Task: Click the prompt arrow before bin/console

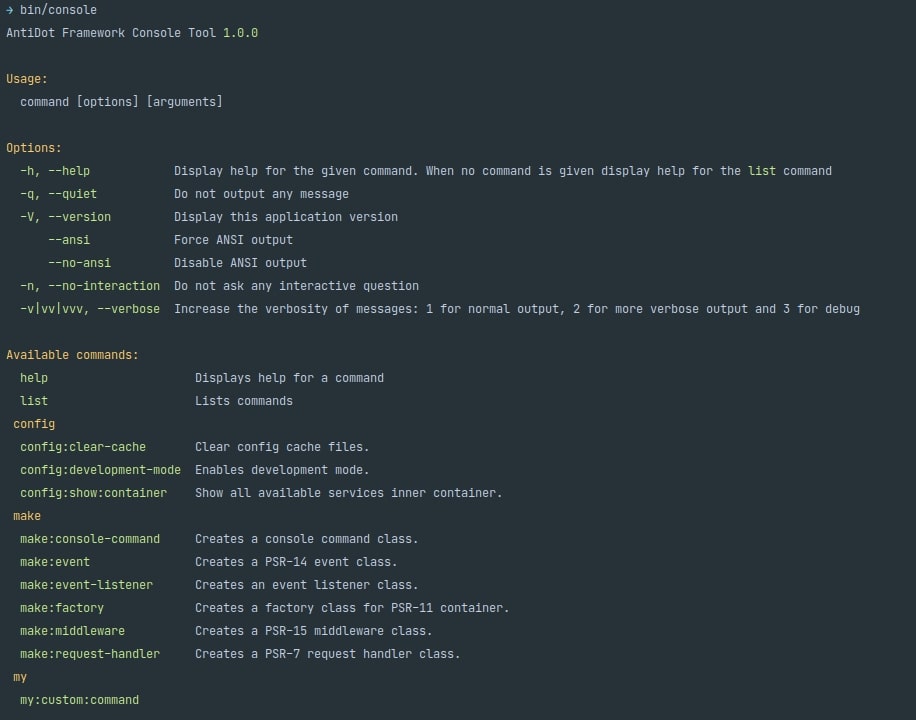Action: pos(9,10)
